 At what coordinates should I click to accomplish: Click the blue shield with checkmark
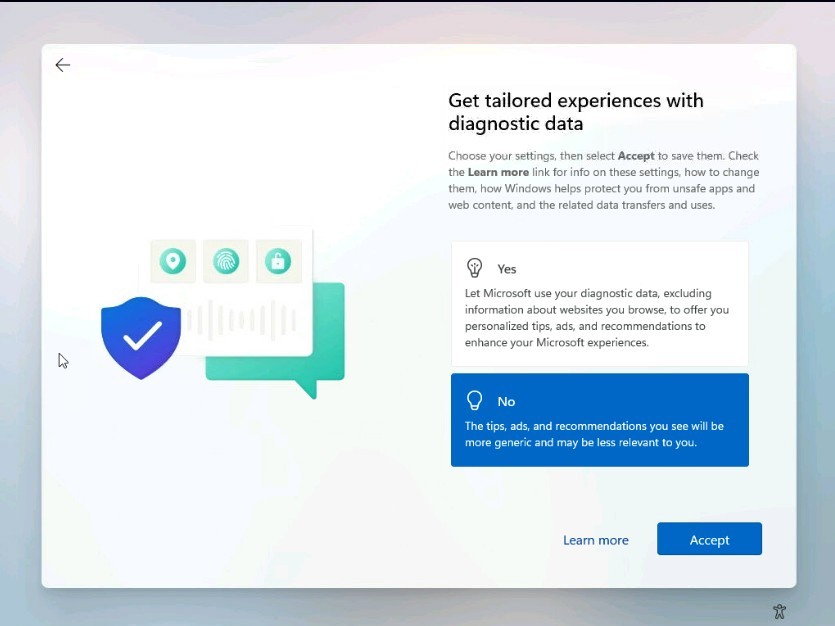click(141, 337)
